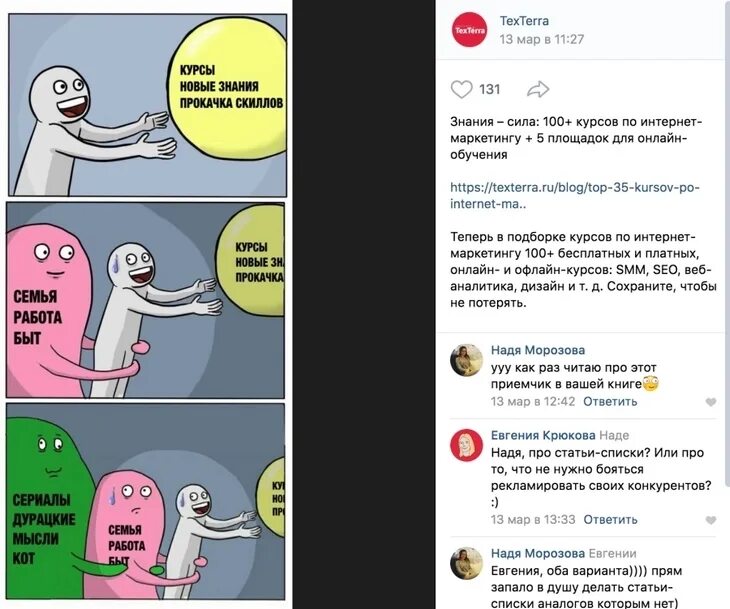Screen dimensions: 730x609
Task: Open Евгения Крюкова's avatar picture
Action: (466, 445)
